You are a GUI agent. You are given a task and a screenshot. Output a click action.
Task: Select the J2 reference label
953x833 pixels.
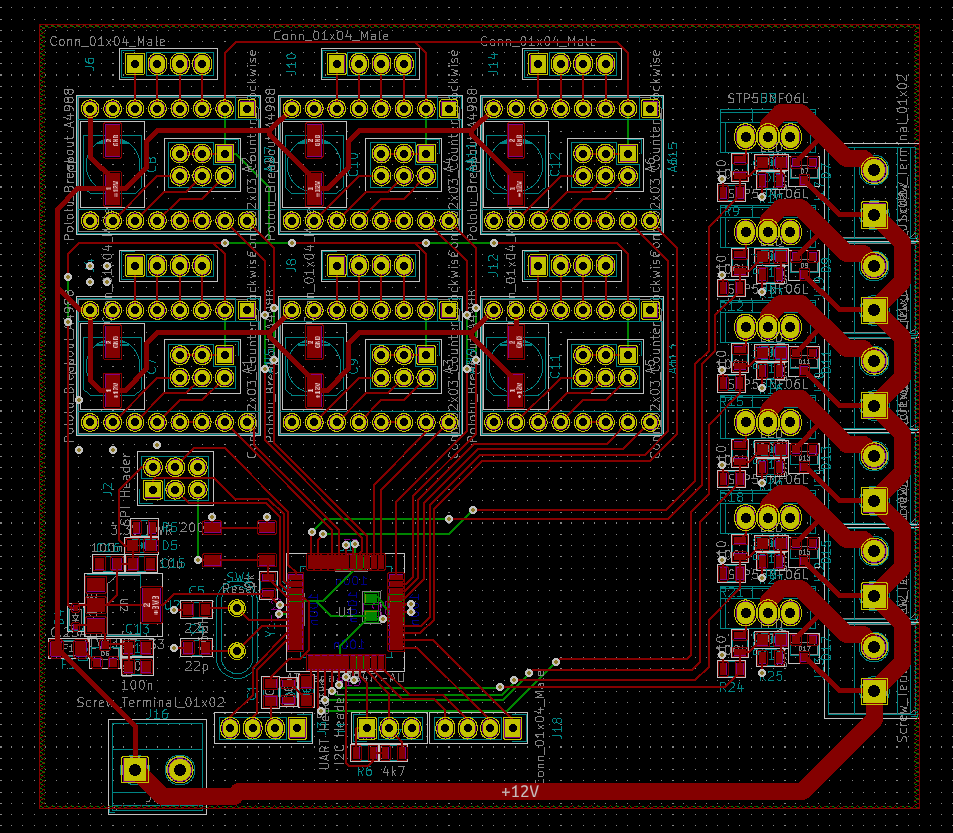pos(108,488)
